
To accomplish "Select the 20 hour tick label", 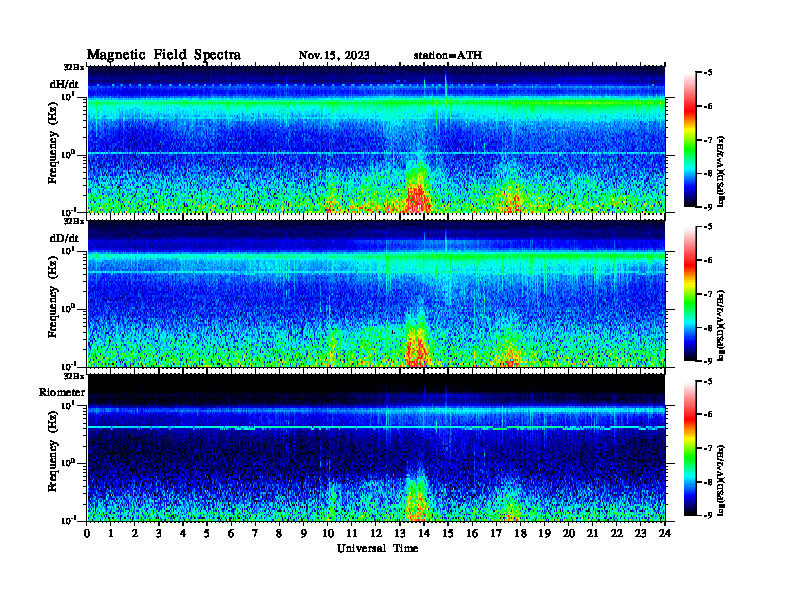I will pyautogui.click(x=569, y=534).
